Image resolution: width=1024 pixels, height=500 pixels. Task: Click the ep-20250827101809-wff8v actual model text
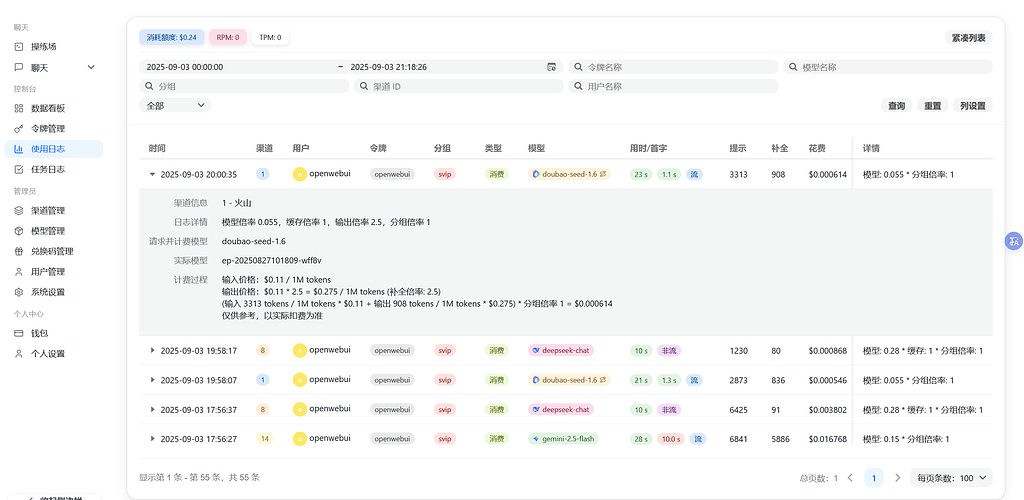[x=272, y=260]
